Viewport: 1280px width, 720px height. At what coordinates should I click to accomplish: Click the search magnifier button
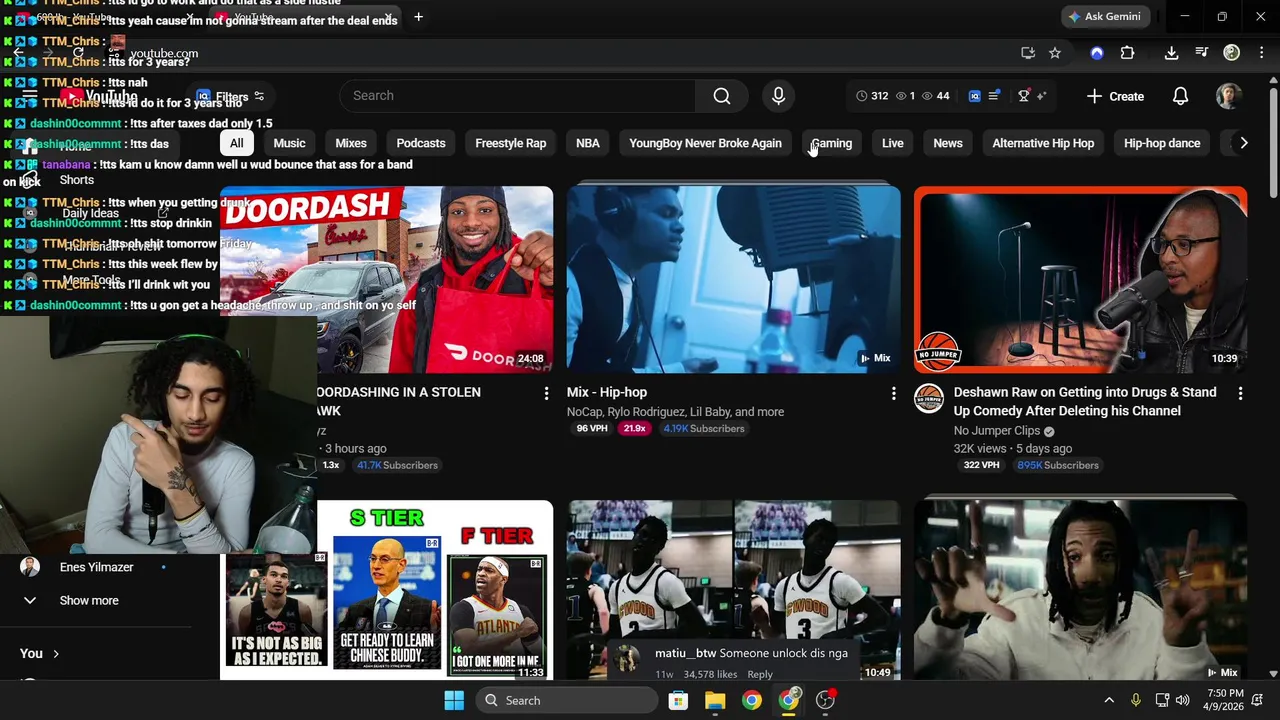pos(722,96)
